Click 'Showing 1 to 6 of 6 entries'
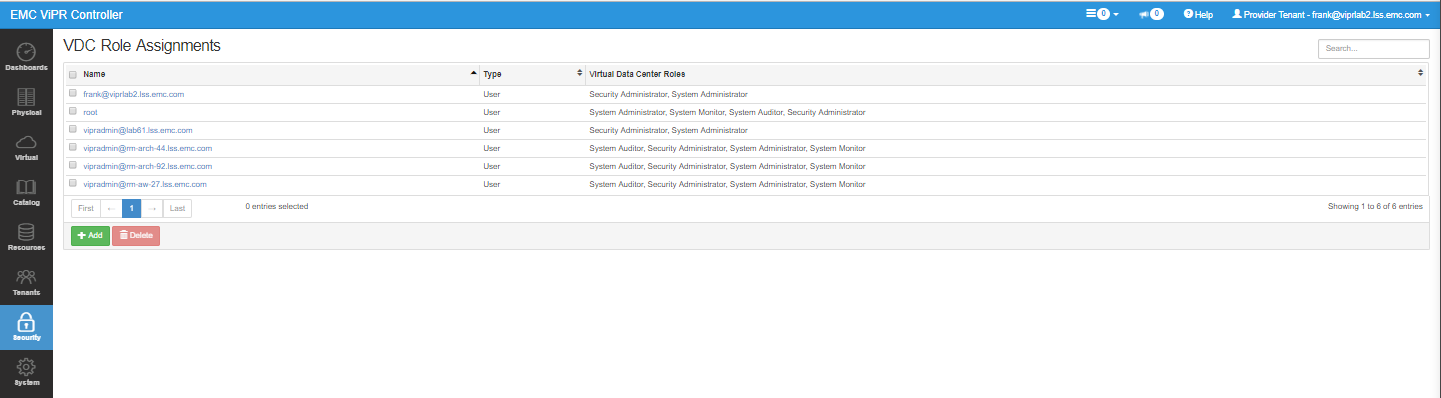The width and height of the screenshot is (1441, 398). pyautogui.click(x=1375, y=207)
